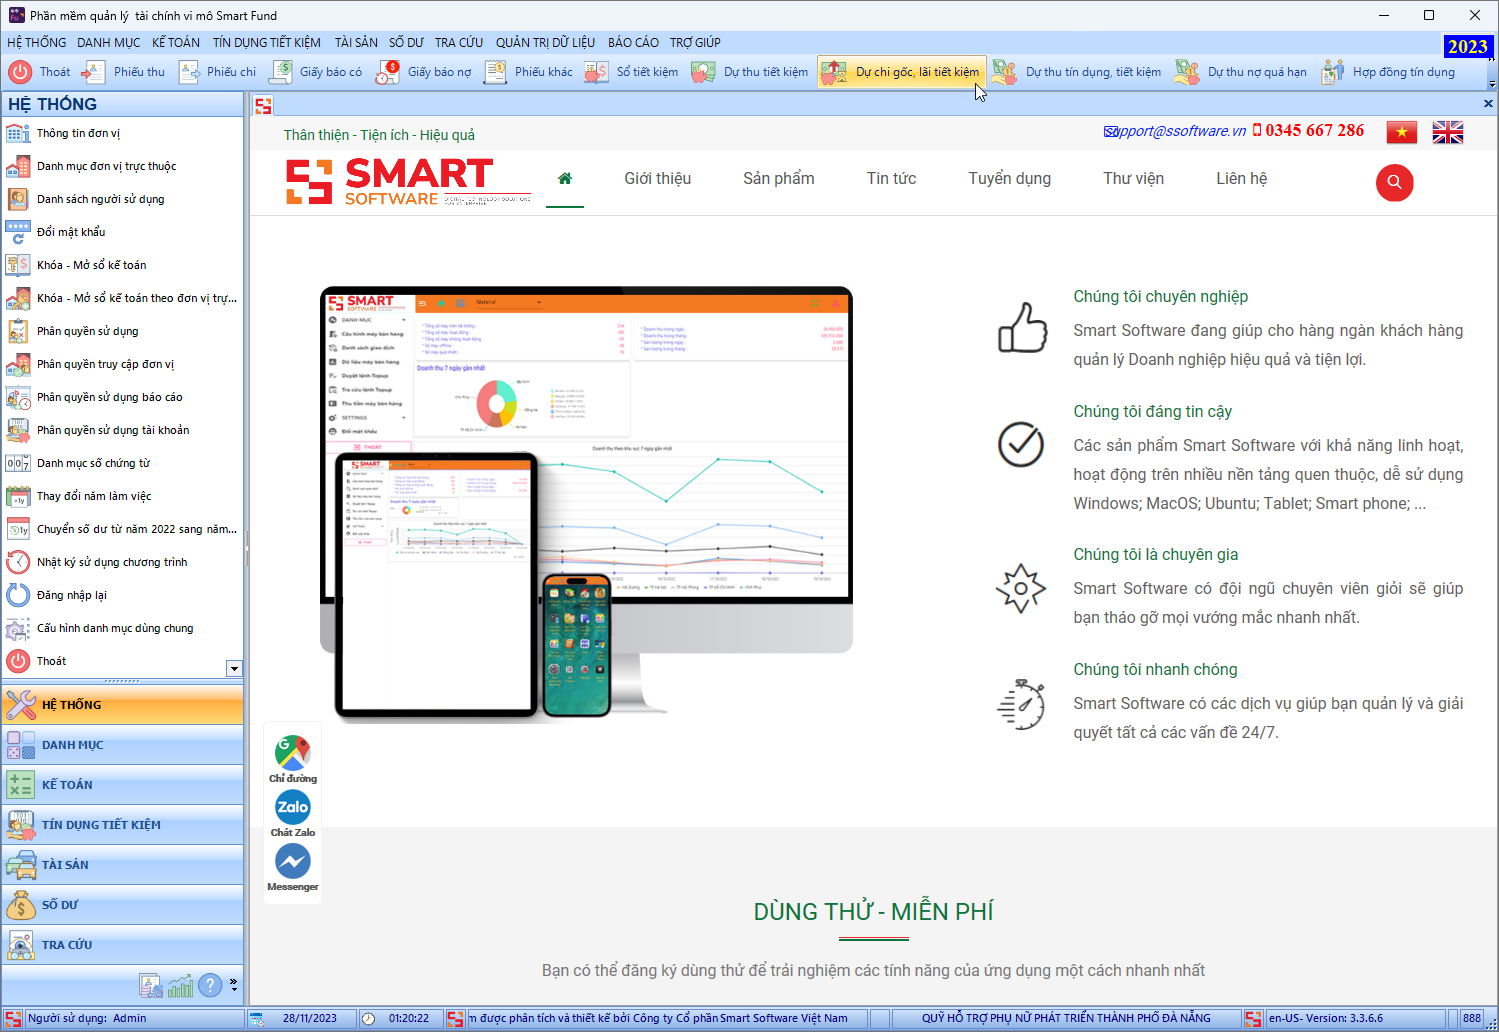Open Dự thu tiết kiệm toolbar icon
The image size is (1499, 1032).
704,72
